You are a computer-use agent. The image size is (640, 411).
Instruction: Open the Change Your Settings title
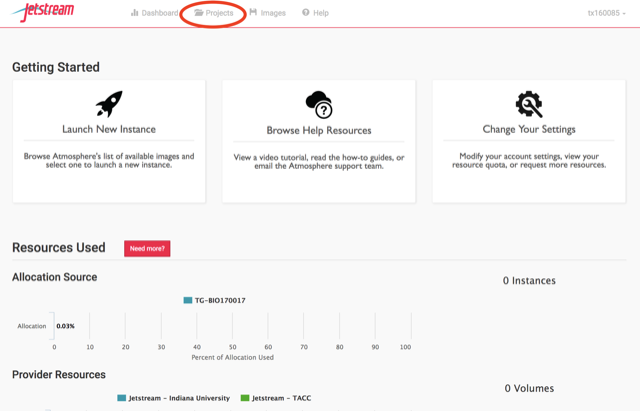click(529, 129)
